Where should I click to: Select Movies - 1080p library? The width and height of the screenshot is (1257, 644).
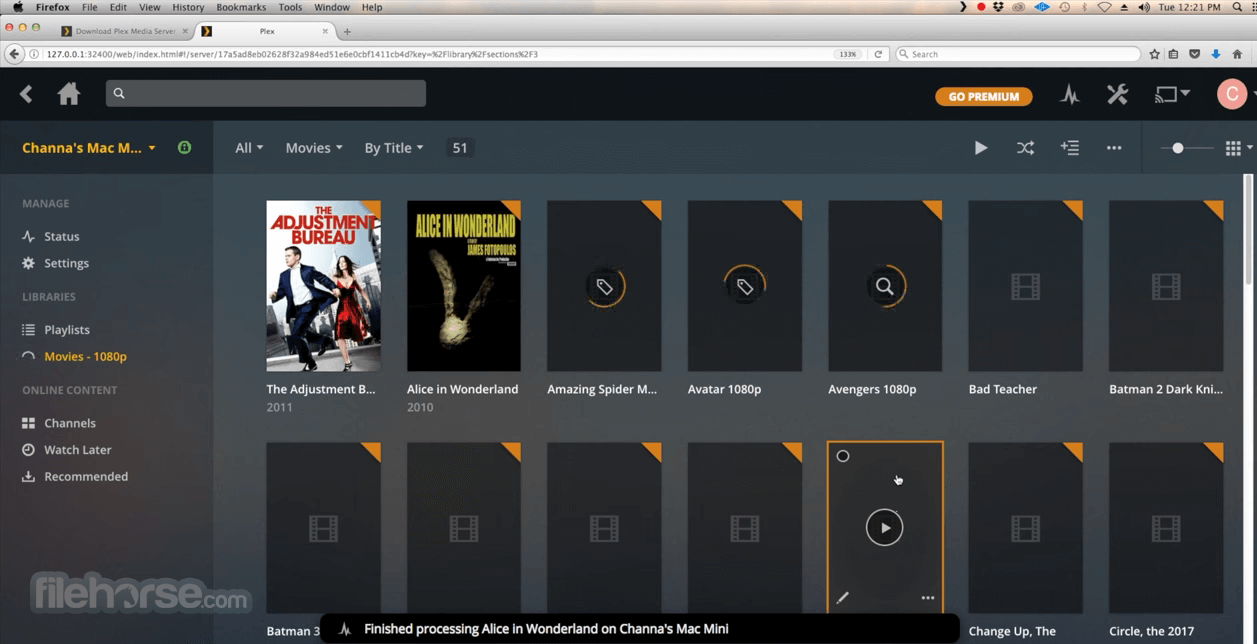point(85,357)
